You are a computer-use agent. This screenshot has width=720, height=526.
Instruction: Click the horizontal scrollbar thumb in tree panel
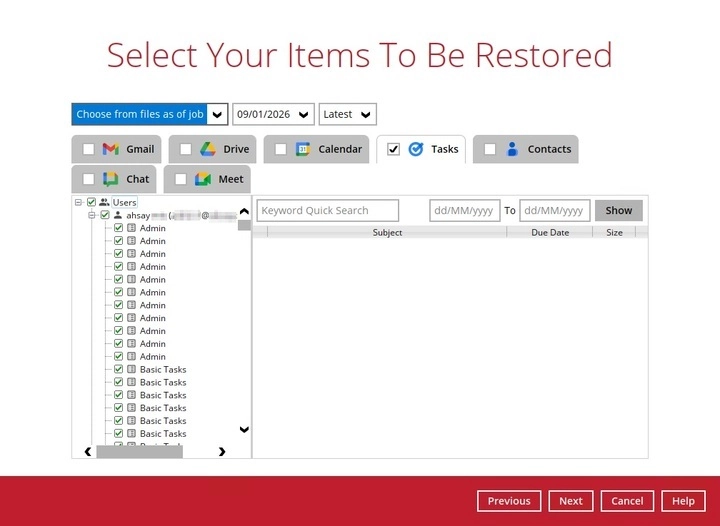(139, 452)
